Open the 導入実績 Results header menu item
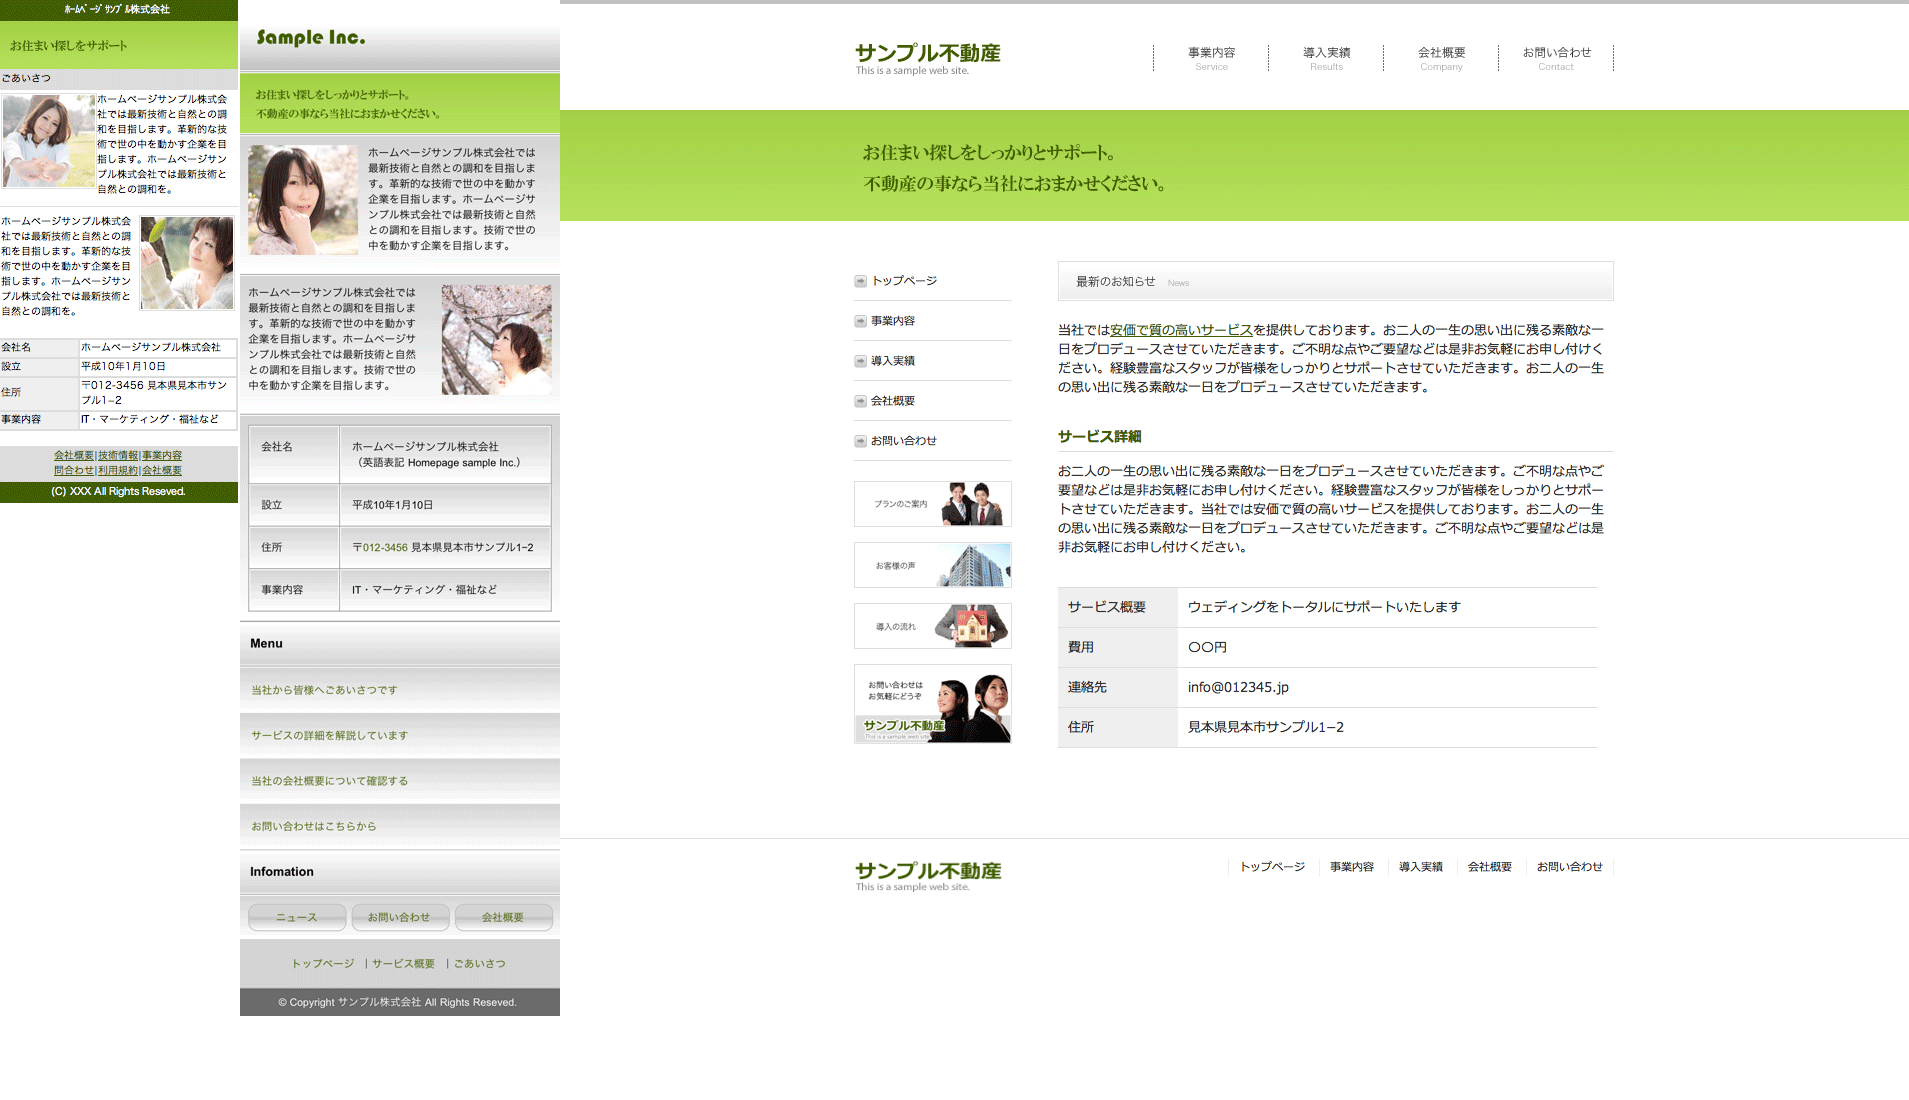 [1326, 58]
